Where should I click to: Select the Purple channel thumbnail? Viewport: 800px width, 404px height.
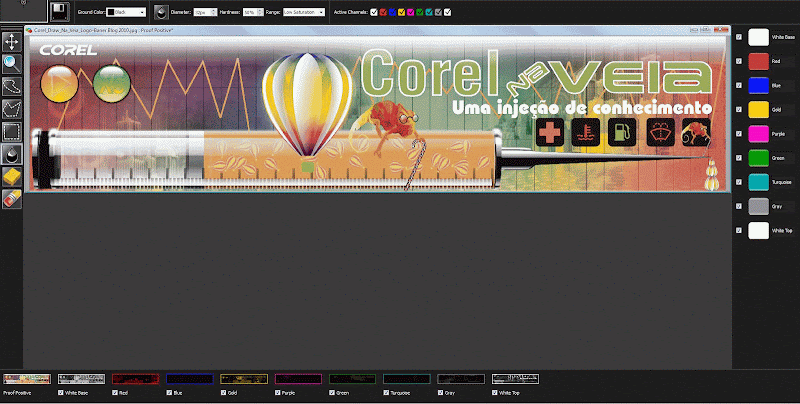pyautogui.click(x=298, y=379)
